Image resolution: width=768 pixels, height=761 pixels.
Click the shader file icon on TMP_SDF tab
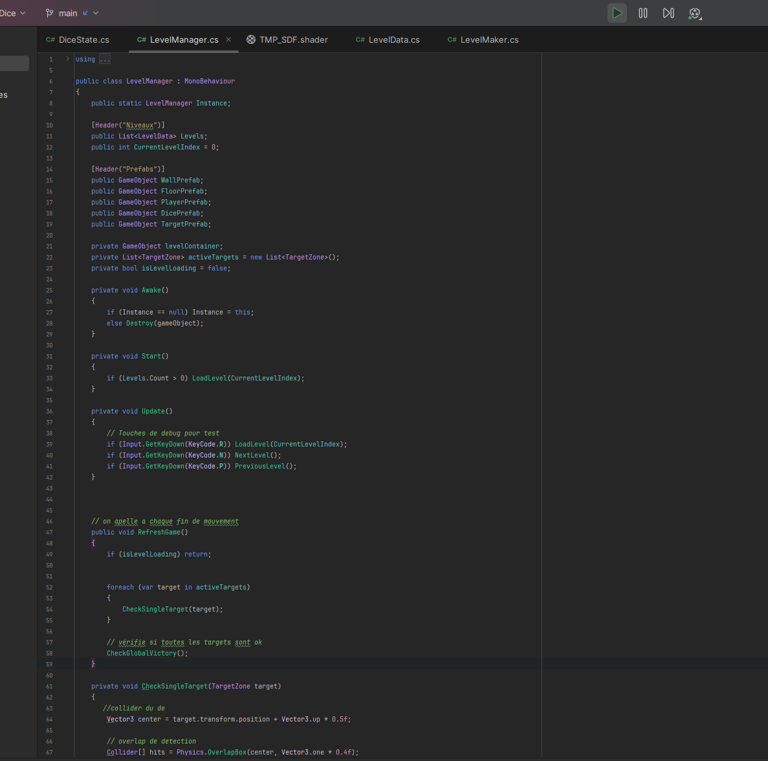[x=251, y=40]
